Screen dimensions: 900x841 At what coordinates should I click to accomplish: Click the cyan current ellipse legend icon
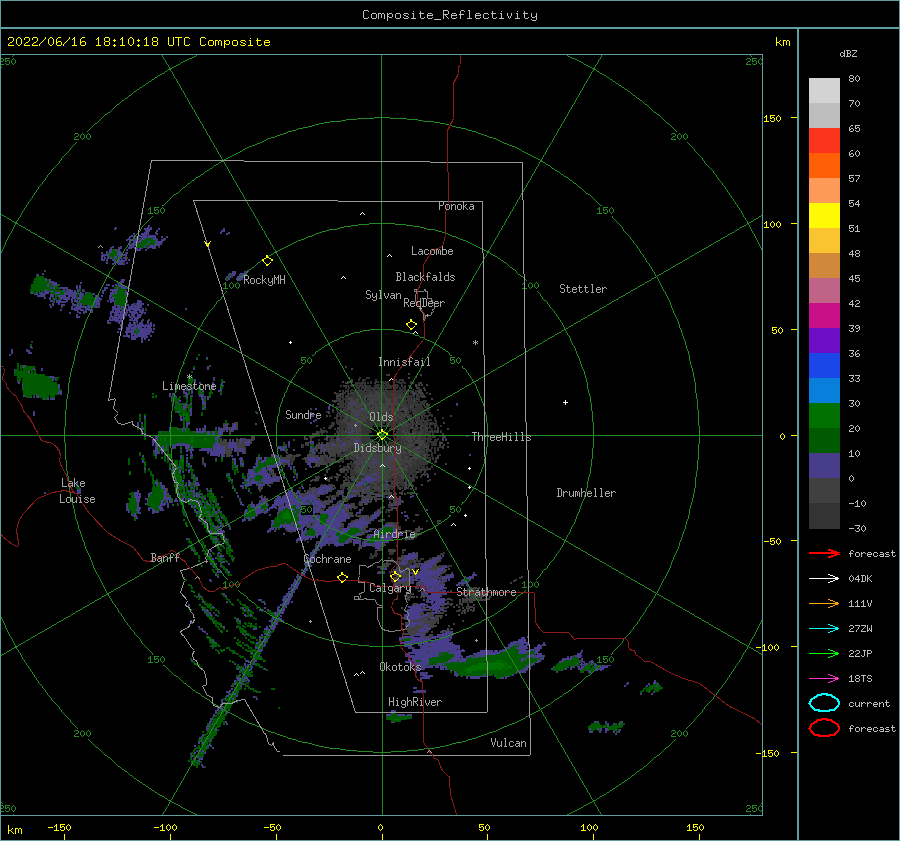point(824,703)
